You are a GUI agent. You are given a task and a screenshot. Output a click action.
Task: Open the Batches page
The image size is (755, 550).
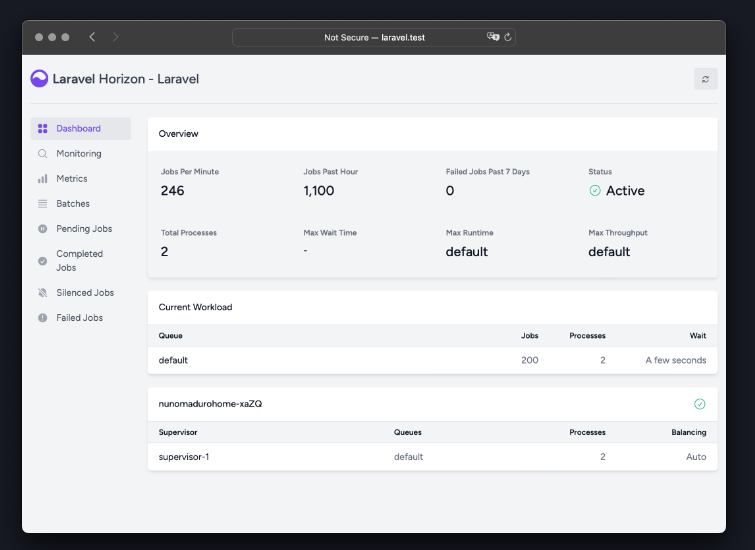(80, 204)
